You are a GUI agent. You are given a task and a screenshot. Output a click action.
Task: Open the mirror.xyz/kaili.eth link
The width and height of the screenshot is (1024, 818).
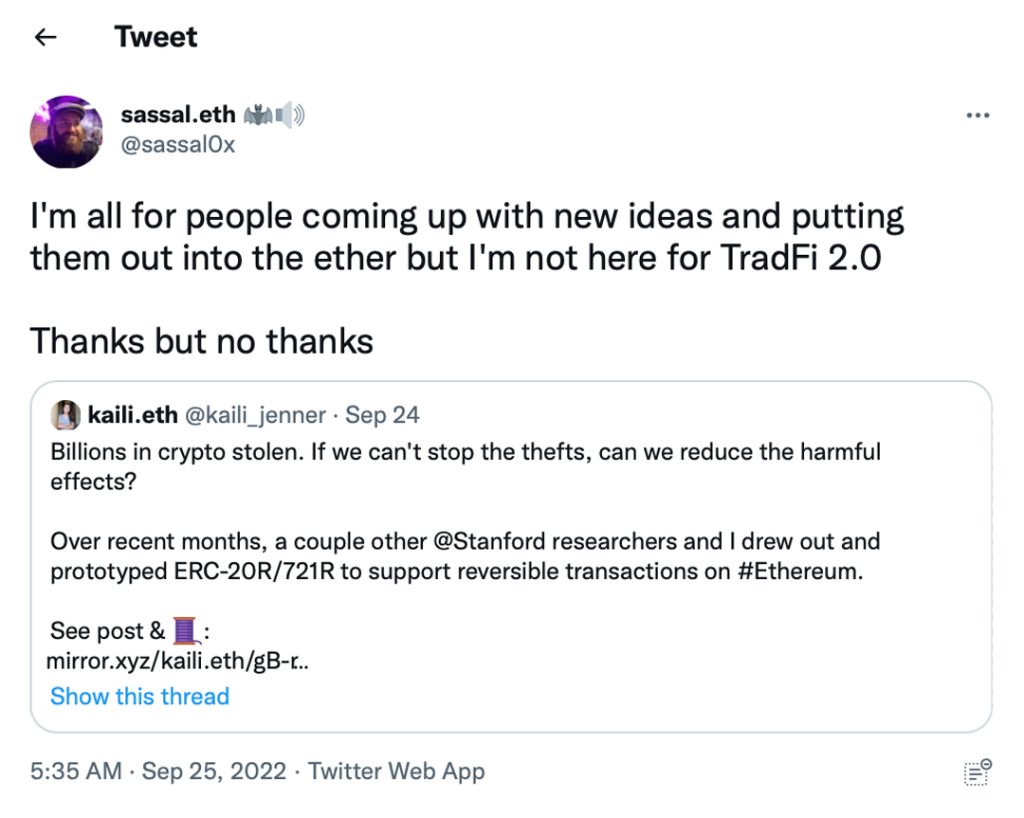point(177,661)
